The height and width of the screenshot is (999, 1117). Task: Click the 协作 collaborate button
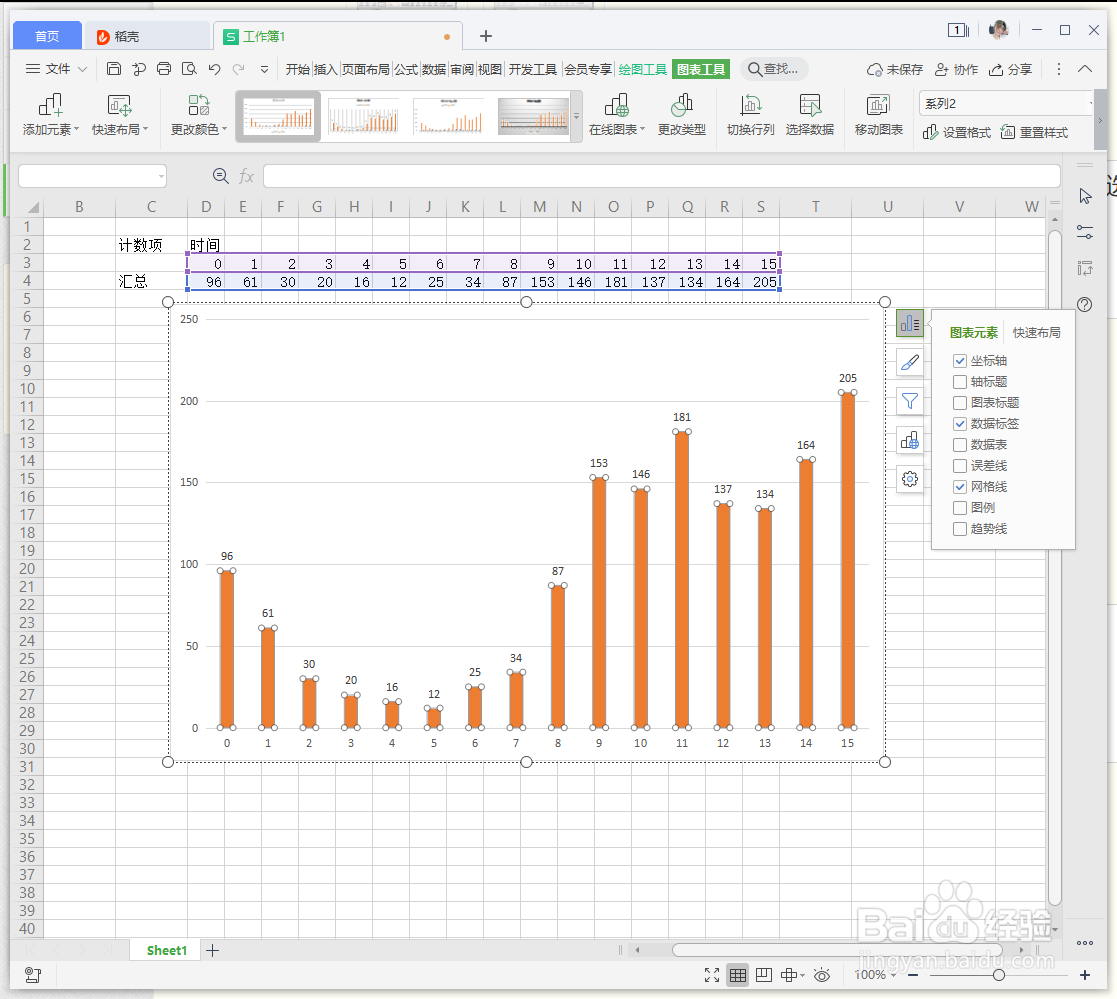click(x=957, y=69)
